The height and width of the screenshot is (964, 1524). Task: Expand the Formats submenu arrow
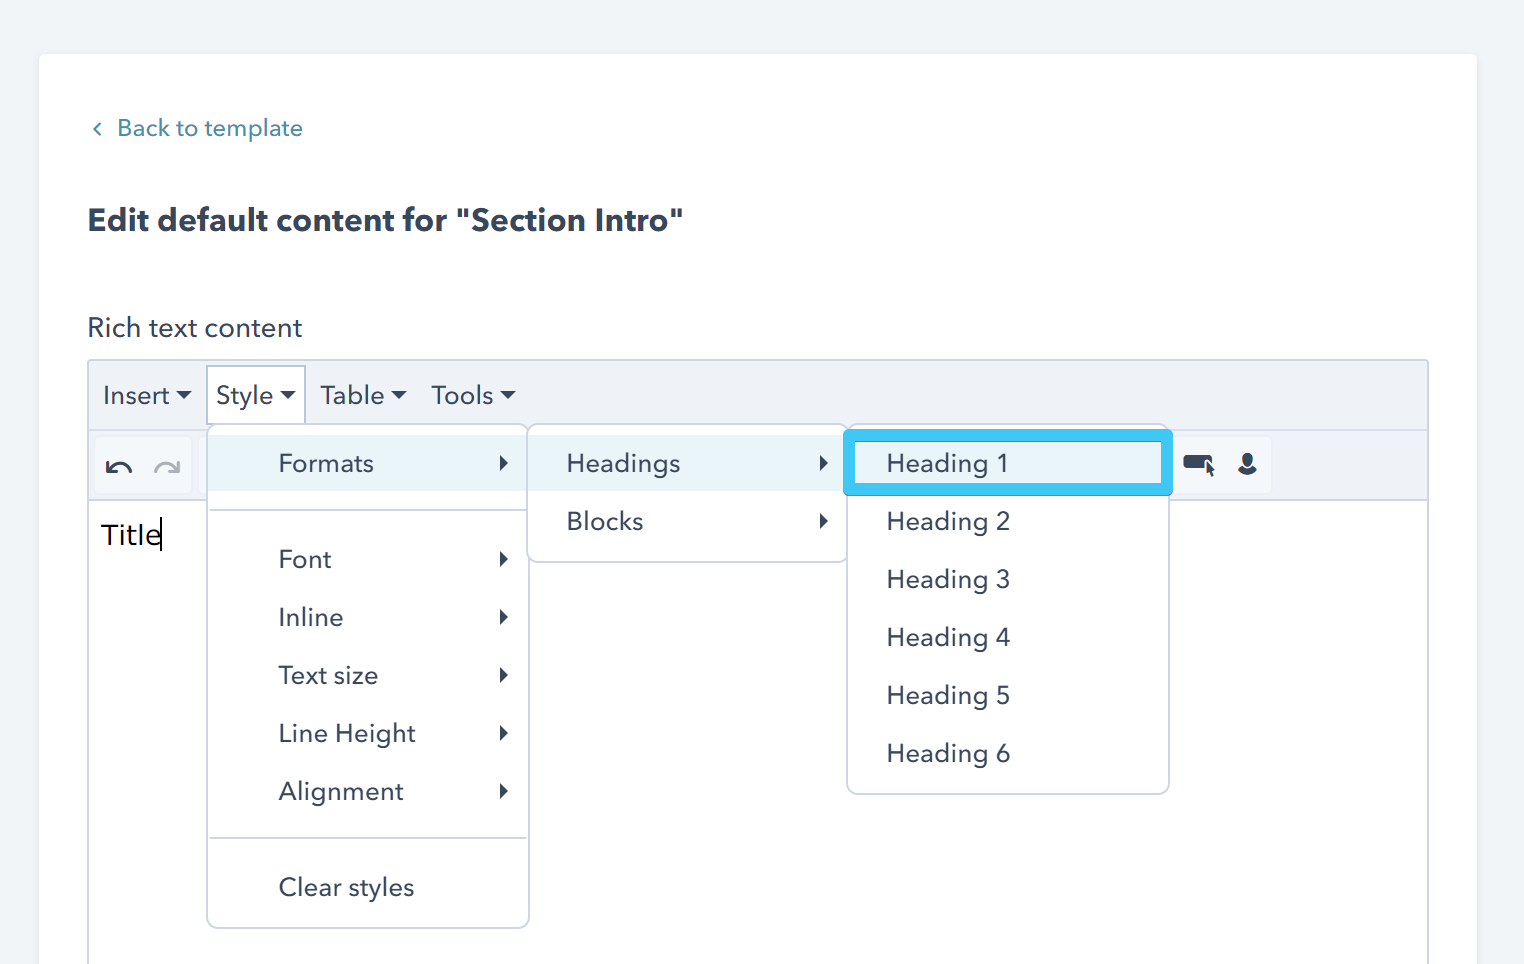click(503, 463)
